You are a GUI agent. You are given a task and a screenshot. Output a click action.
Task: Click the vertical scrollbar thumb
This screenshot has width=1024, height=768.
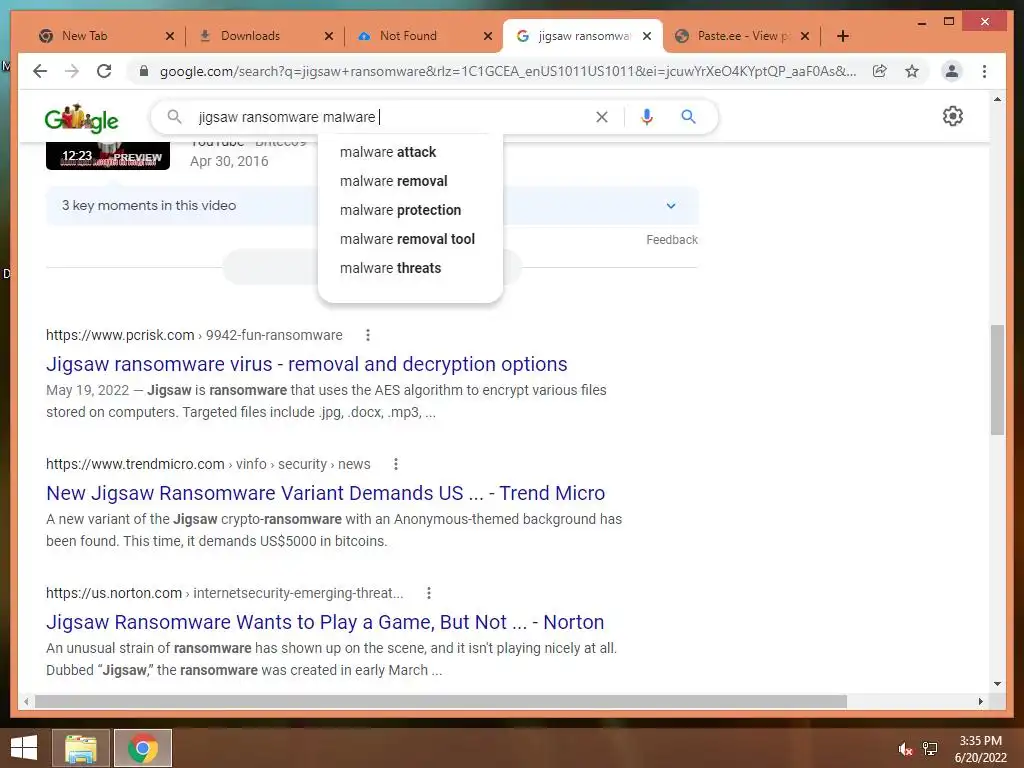click(997, 380)
